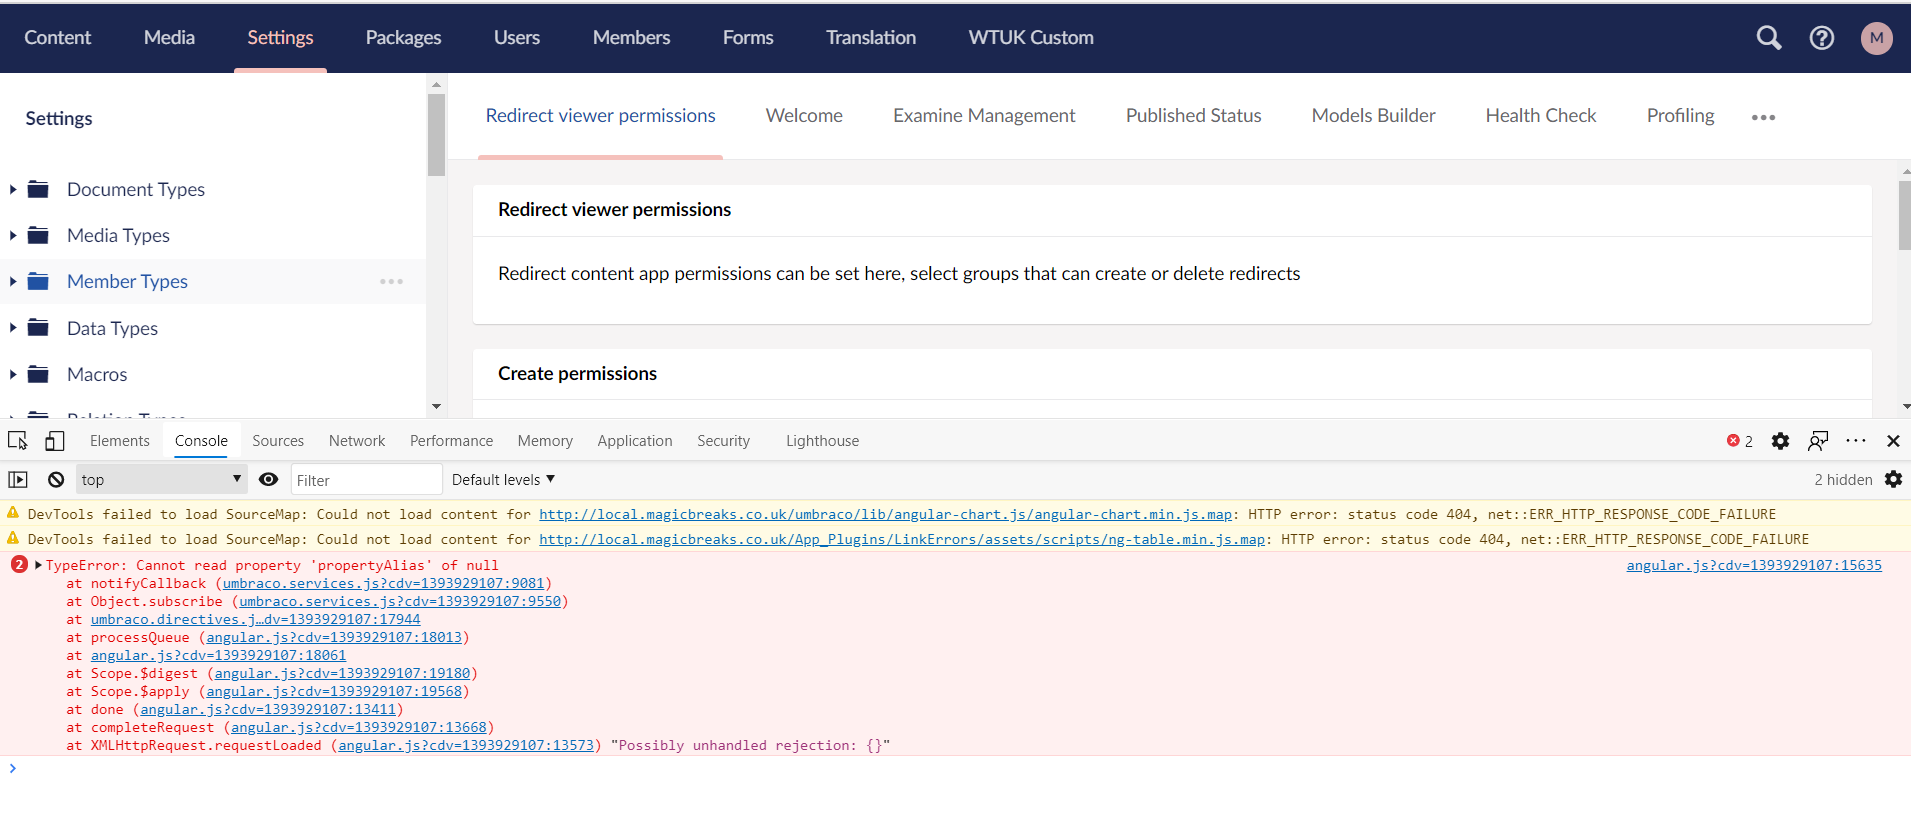Open the Umbraco backoffice search icon
The width and height of the screenshot is (1911, 831).
pyautogui.click(x=1768, y=38)
